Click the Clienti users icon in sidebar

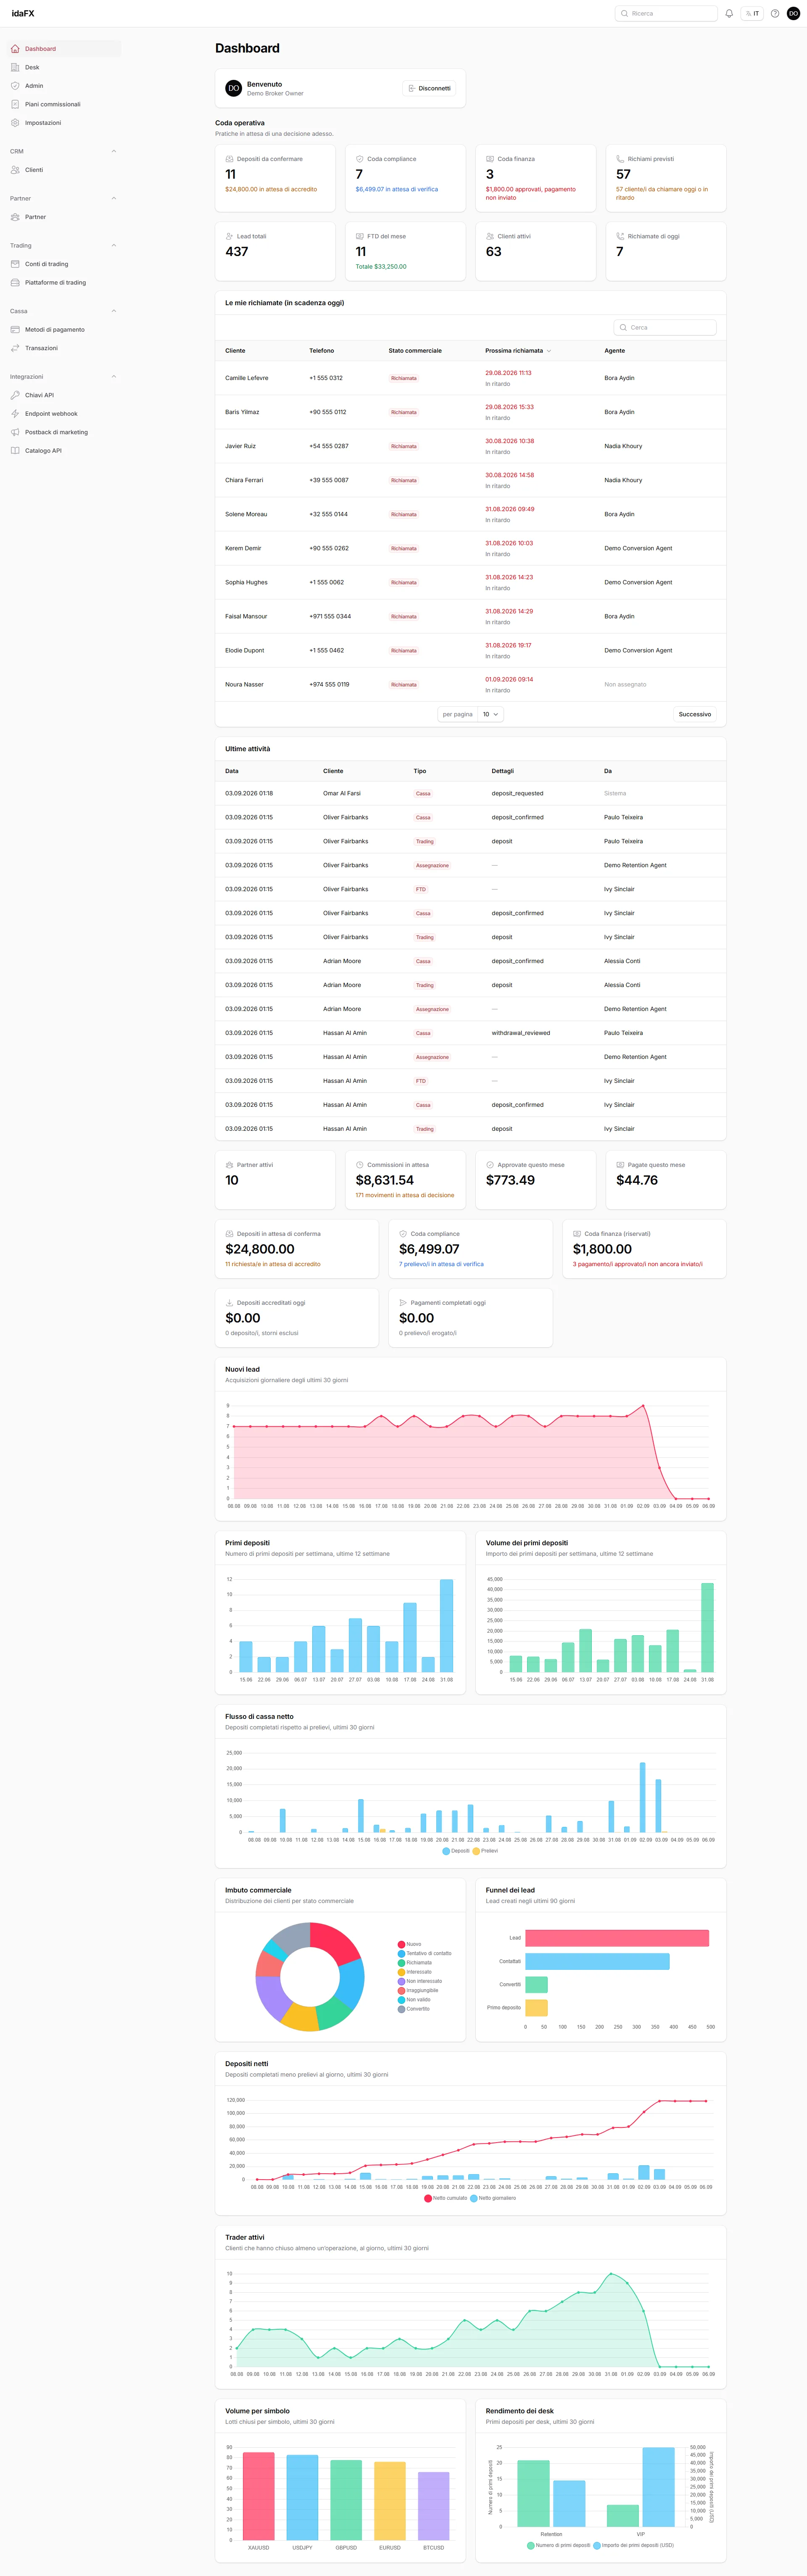pos(15,170)
